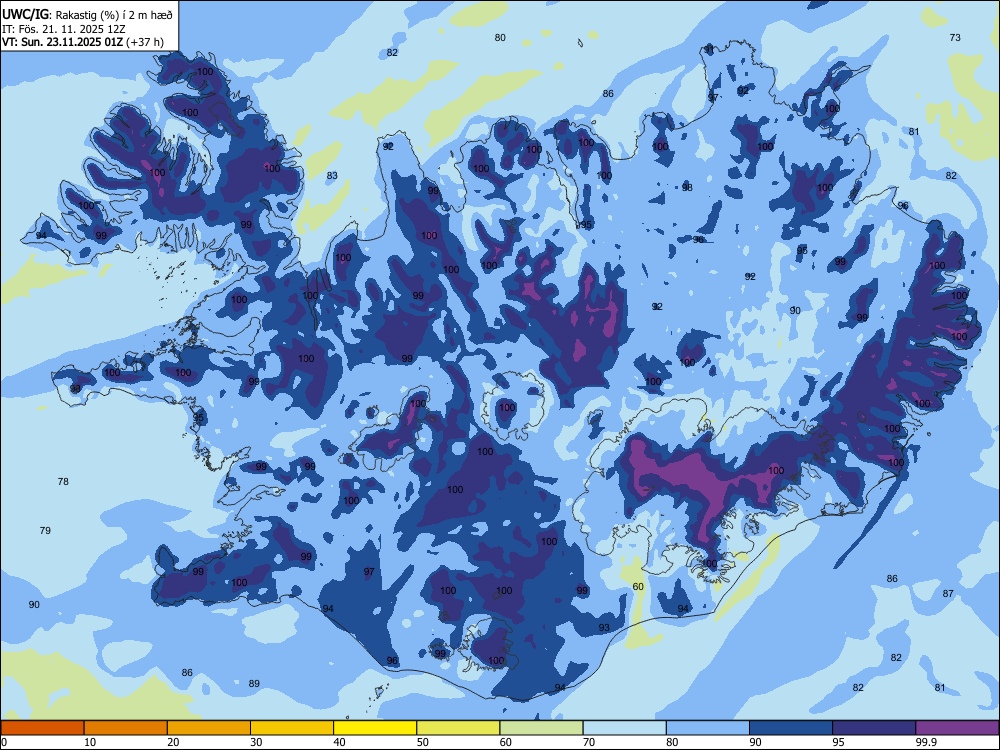Select the 20–30 amber legend swatch
Screen dimensions: 1000x750
tap(209, 728)
